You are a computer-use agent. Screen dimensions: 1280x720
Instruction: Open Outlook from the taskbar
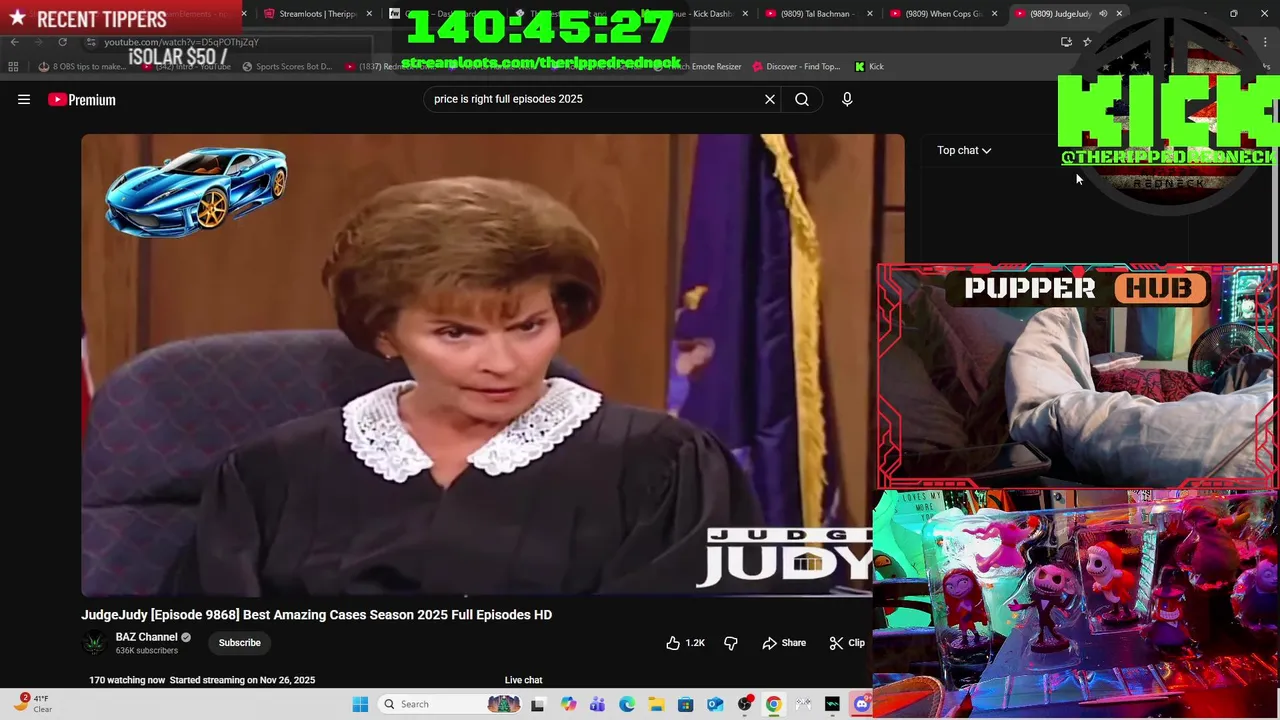pos(715,704)
